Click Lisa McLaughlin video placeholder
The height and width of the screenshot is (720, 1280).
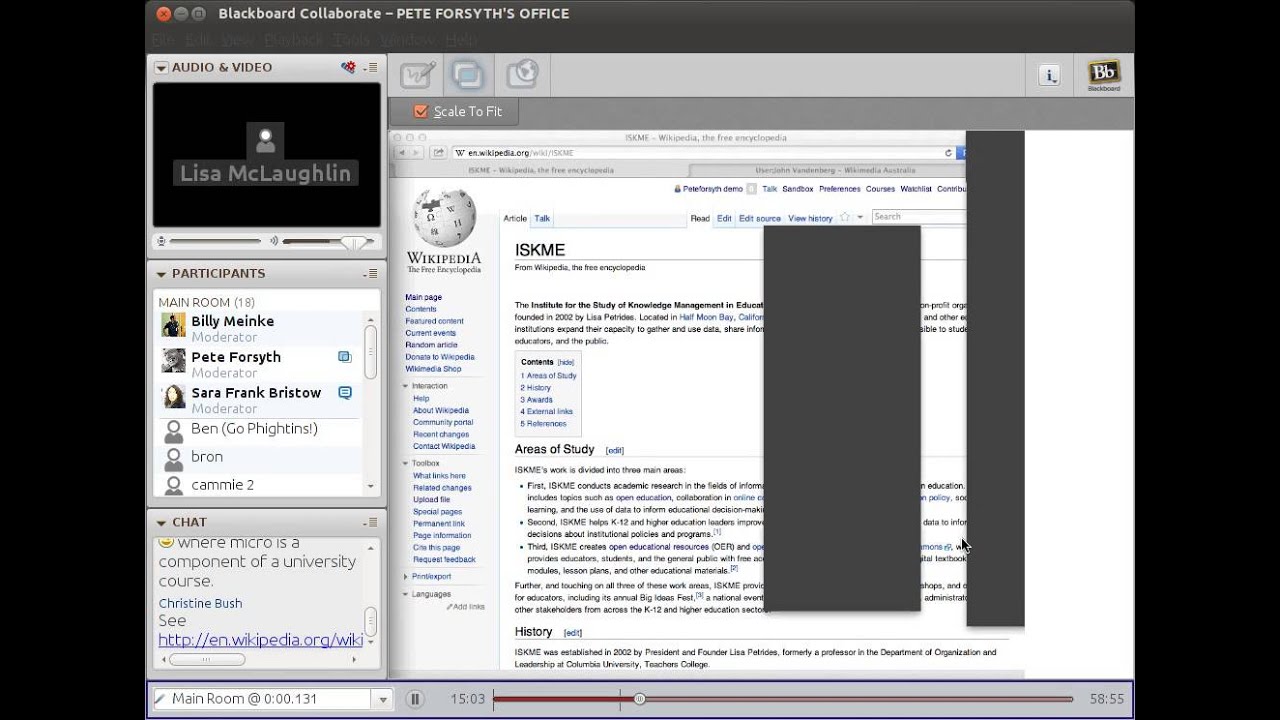266,155
